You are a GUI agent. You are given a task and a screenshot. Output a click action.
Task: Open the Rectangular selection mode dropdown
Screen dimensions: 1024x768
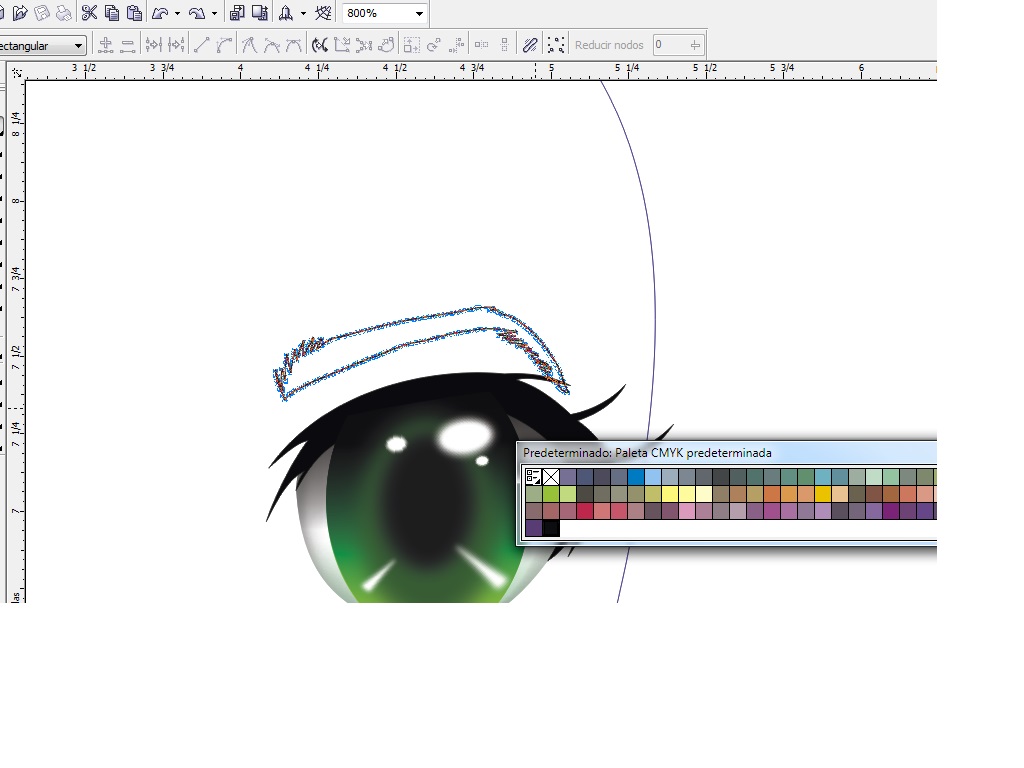click(78, 46)
